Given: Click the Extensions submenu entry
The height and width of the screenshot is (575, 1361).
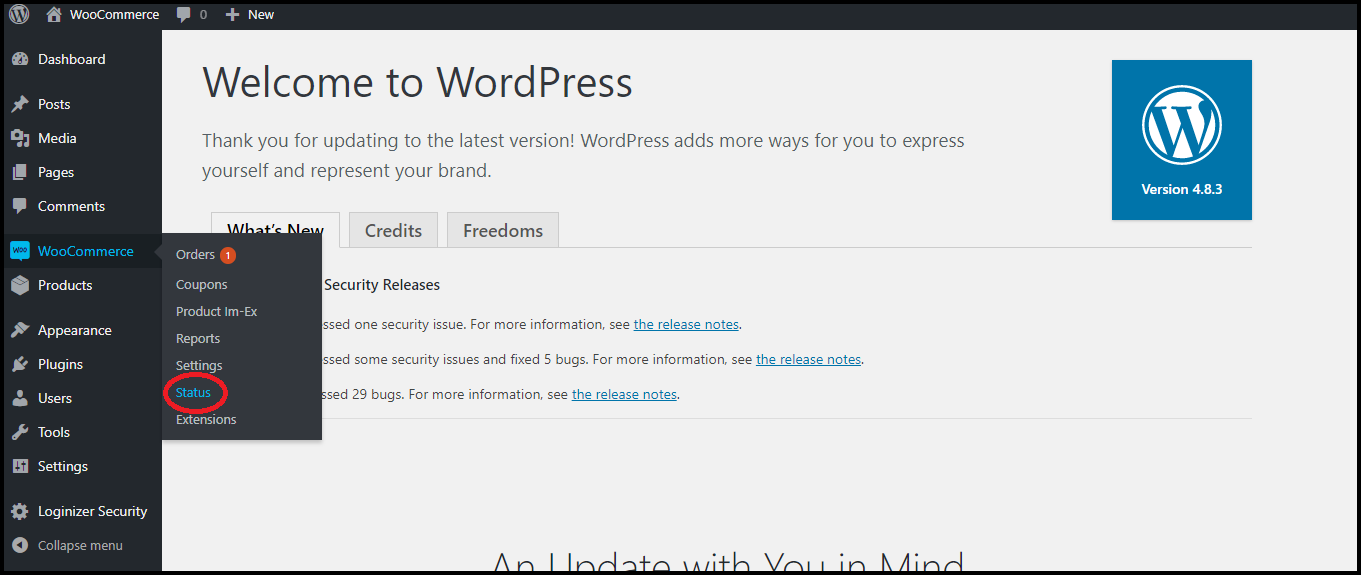Looking at the screenshot, I should click(x=206, y=420).
